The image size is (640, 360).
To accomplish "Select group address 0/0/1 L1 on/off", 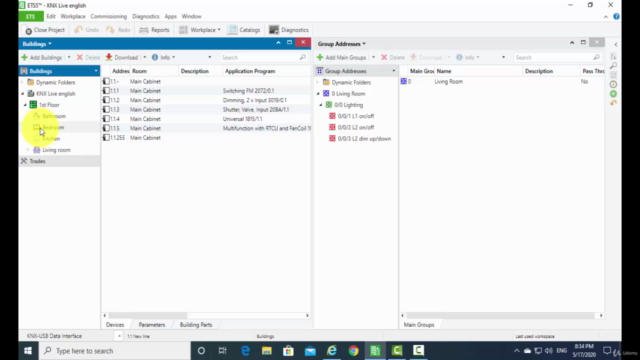I will coord(352,116).
